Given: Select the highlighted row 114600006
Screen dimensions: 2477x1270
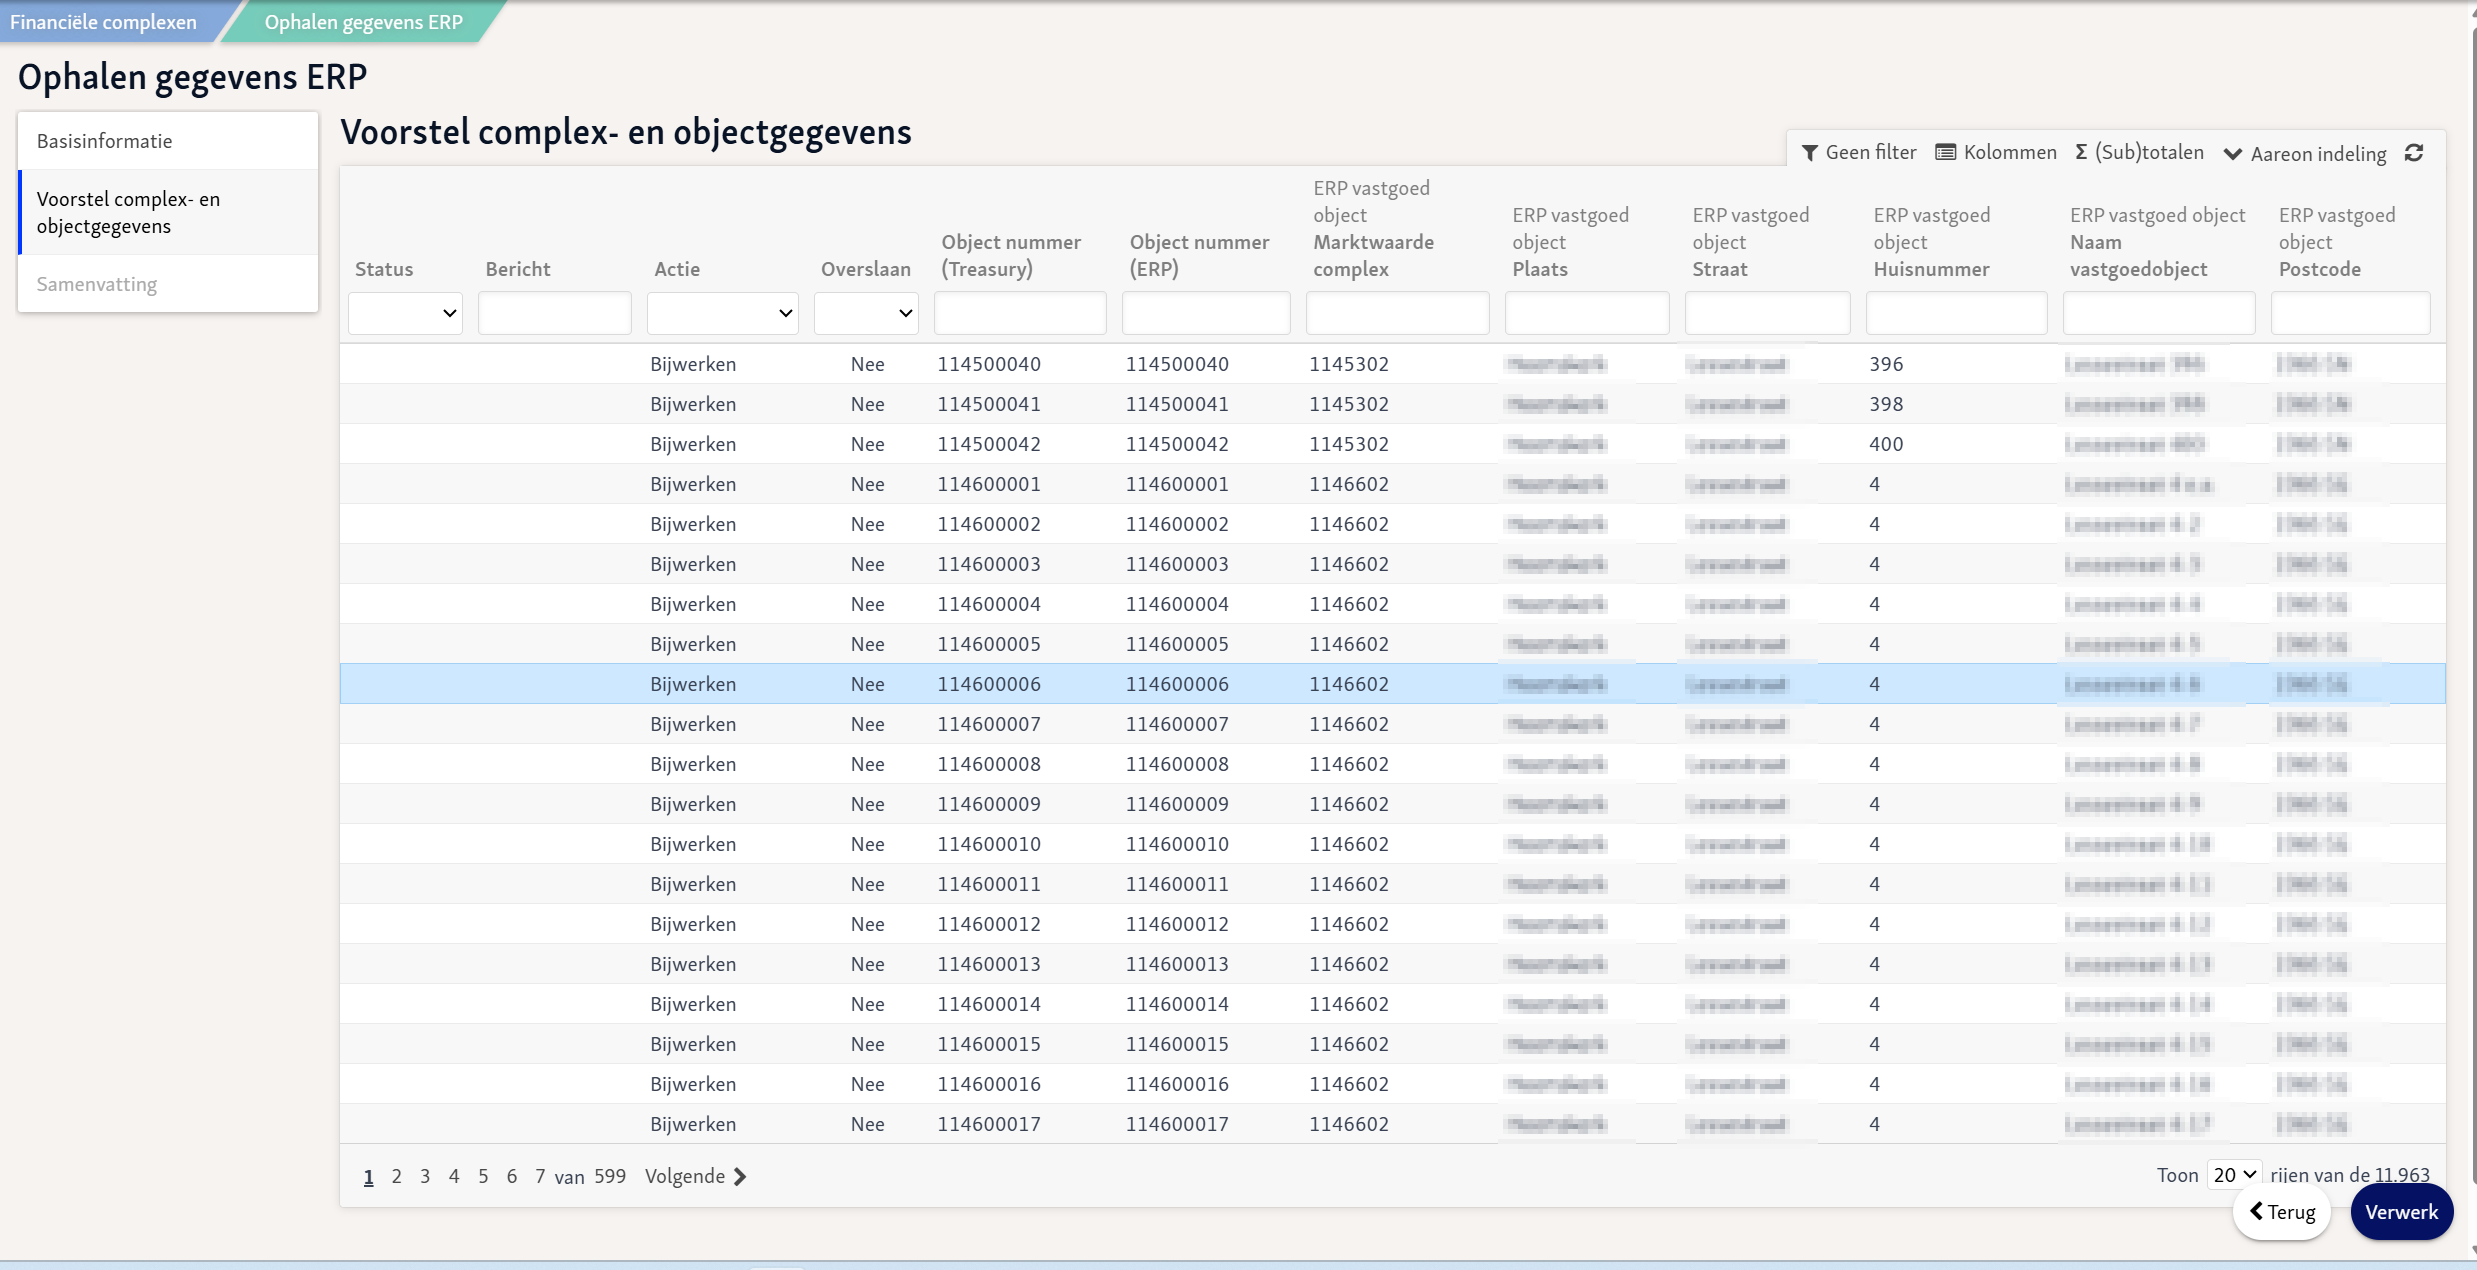Looking at the screenshot, I should tap(1392, 684).
